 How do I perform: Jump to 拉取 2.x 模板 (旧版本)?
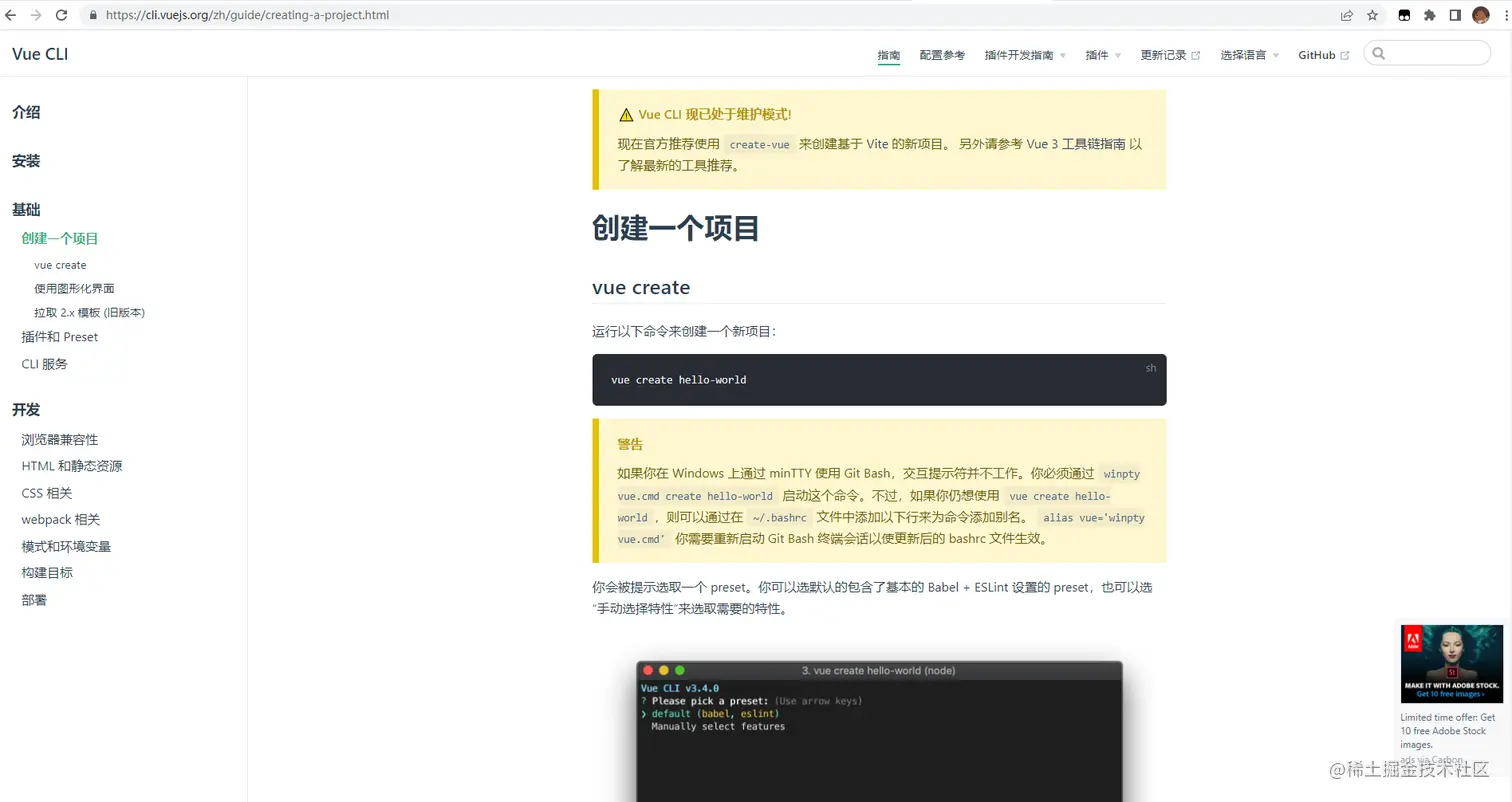pyautogui.click(x=90, y=312)
